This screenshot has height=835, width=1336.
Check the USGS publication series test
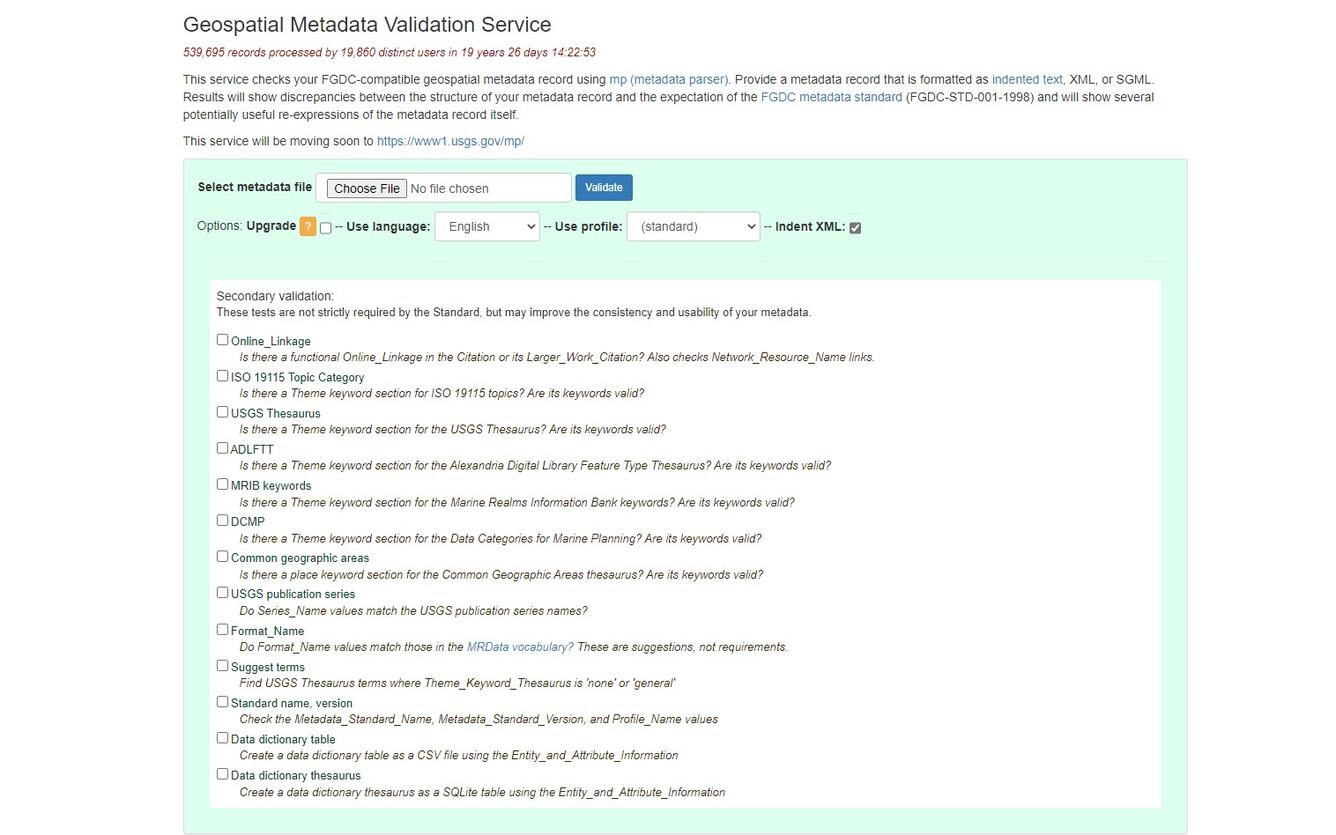coord(222,591)
